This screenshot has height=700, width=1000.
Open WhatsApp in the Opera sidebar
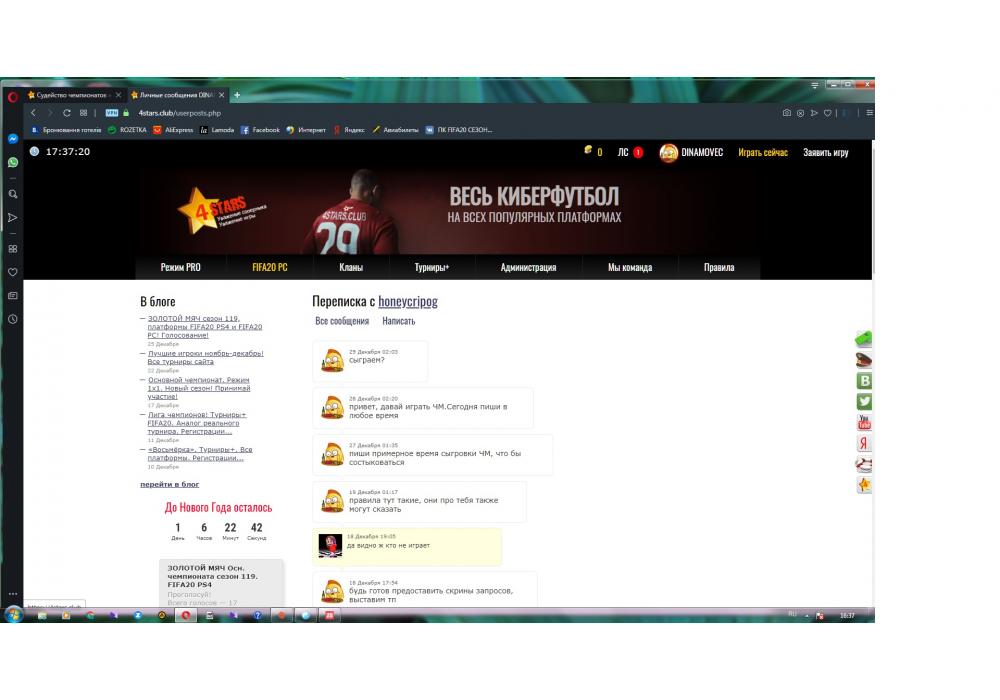click(x=13, y=162)
